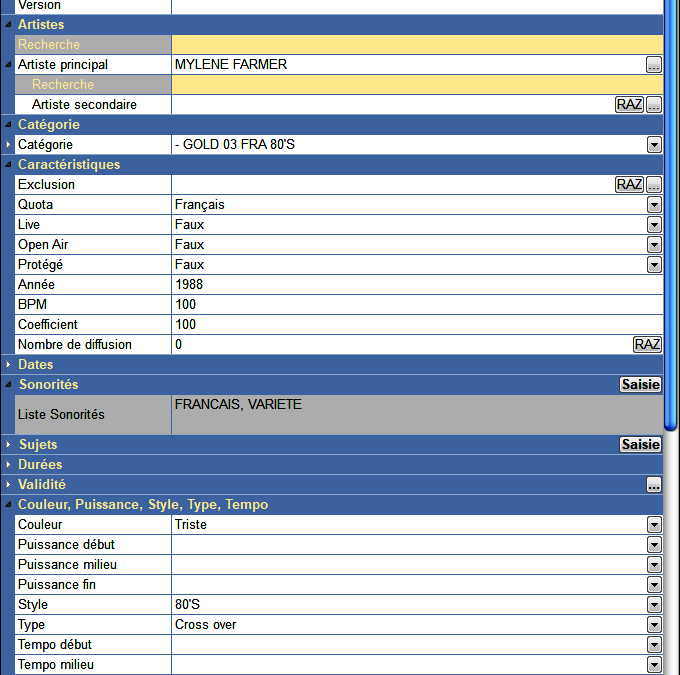Open the Protégé dropdown

point(654,265)
